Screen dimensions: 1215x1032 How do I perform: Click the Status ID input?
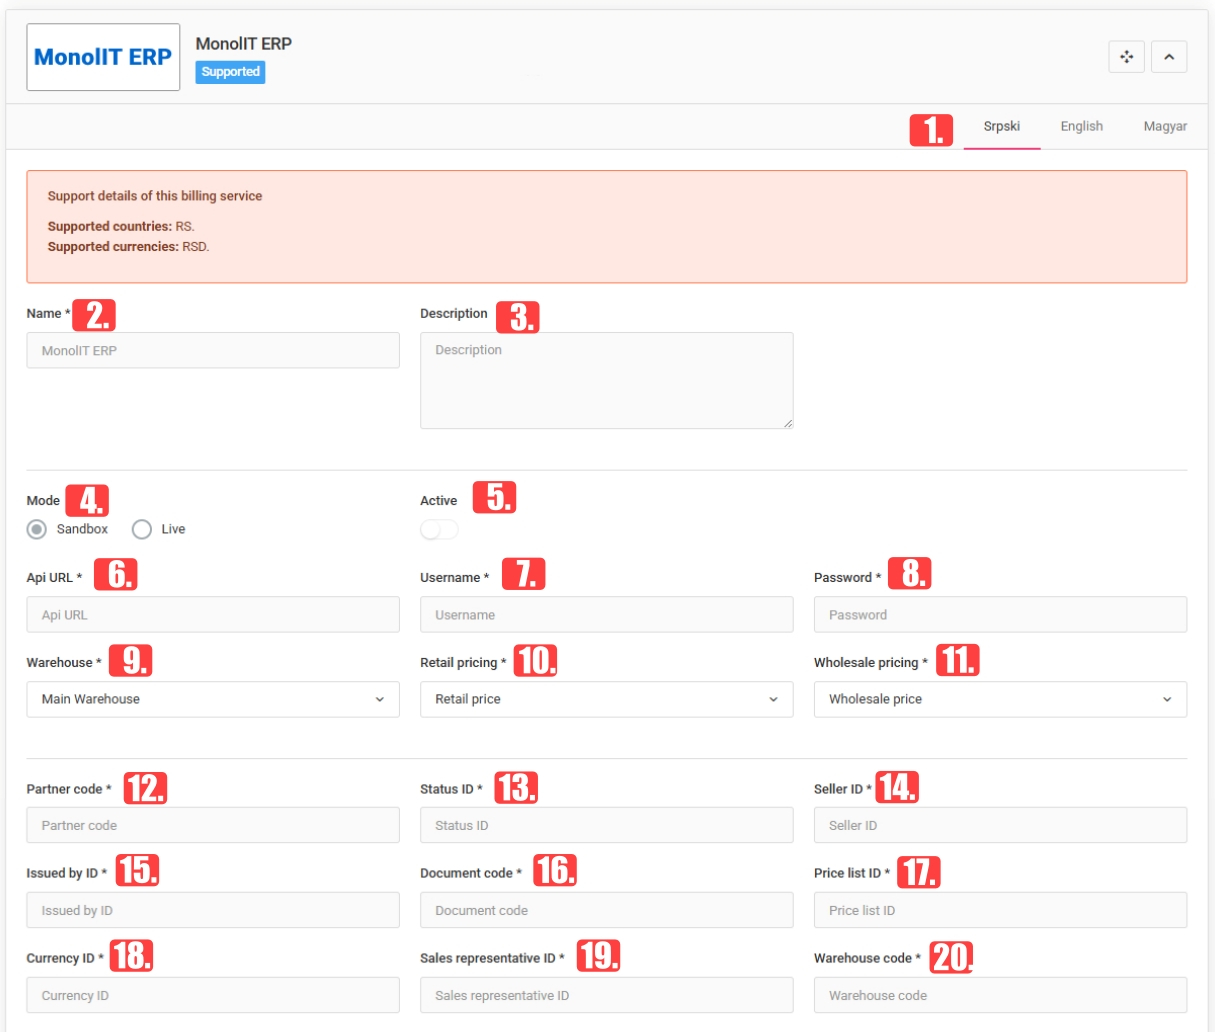[606, 825]
